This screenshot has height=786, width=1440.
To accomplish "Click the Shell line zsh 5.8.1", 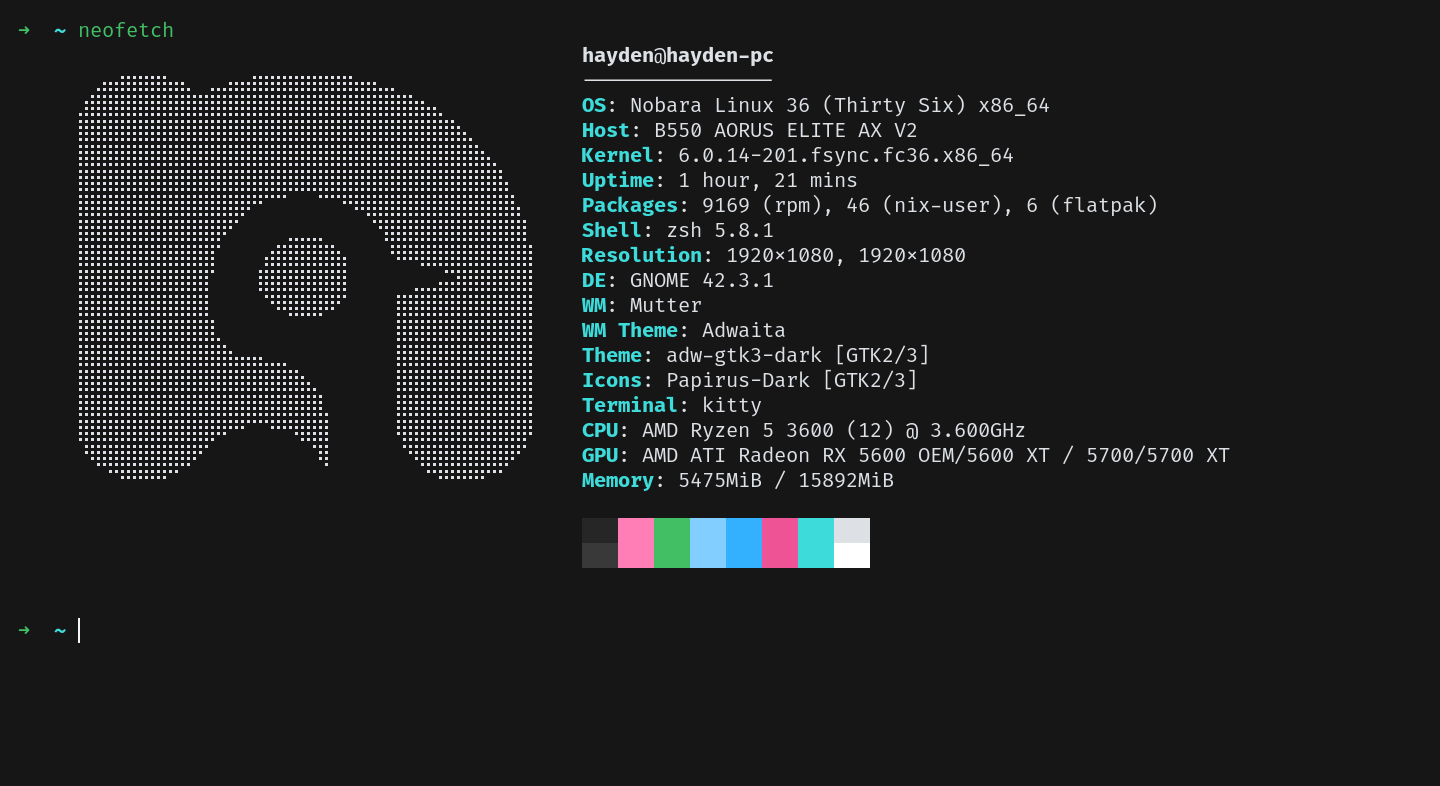I will (678, 230).
